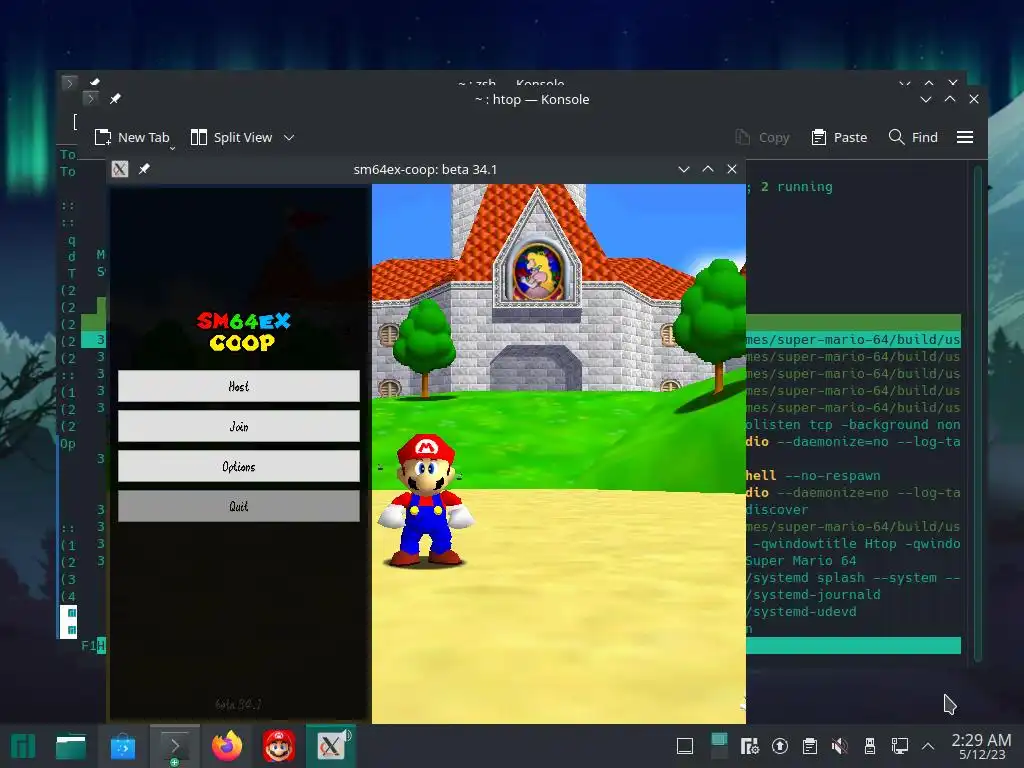This screenshot has height=768, width=1024.
Task: Click htop text '2 running'
Action: coord(797,187)
